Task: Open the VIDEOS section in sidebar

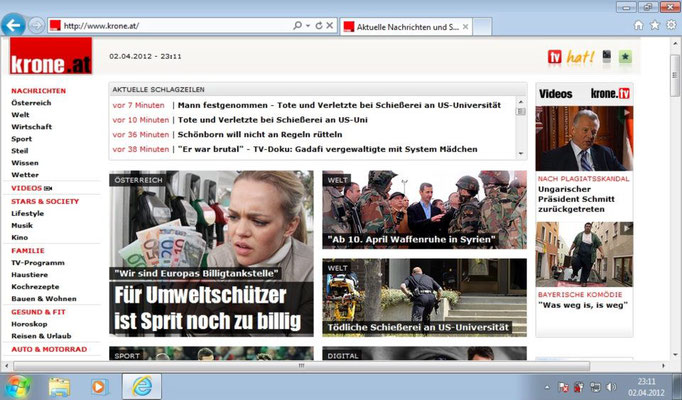Action: coord(27,188)
